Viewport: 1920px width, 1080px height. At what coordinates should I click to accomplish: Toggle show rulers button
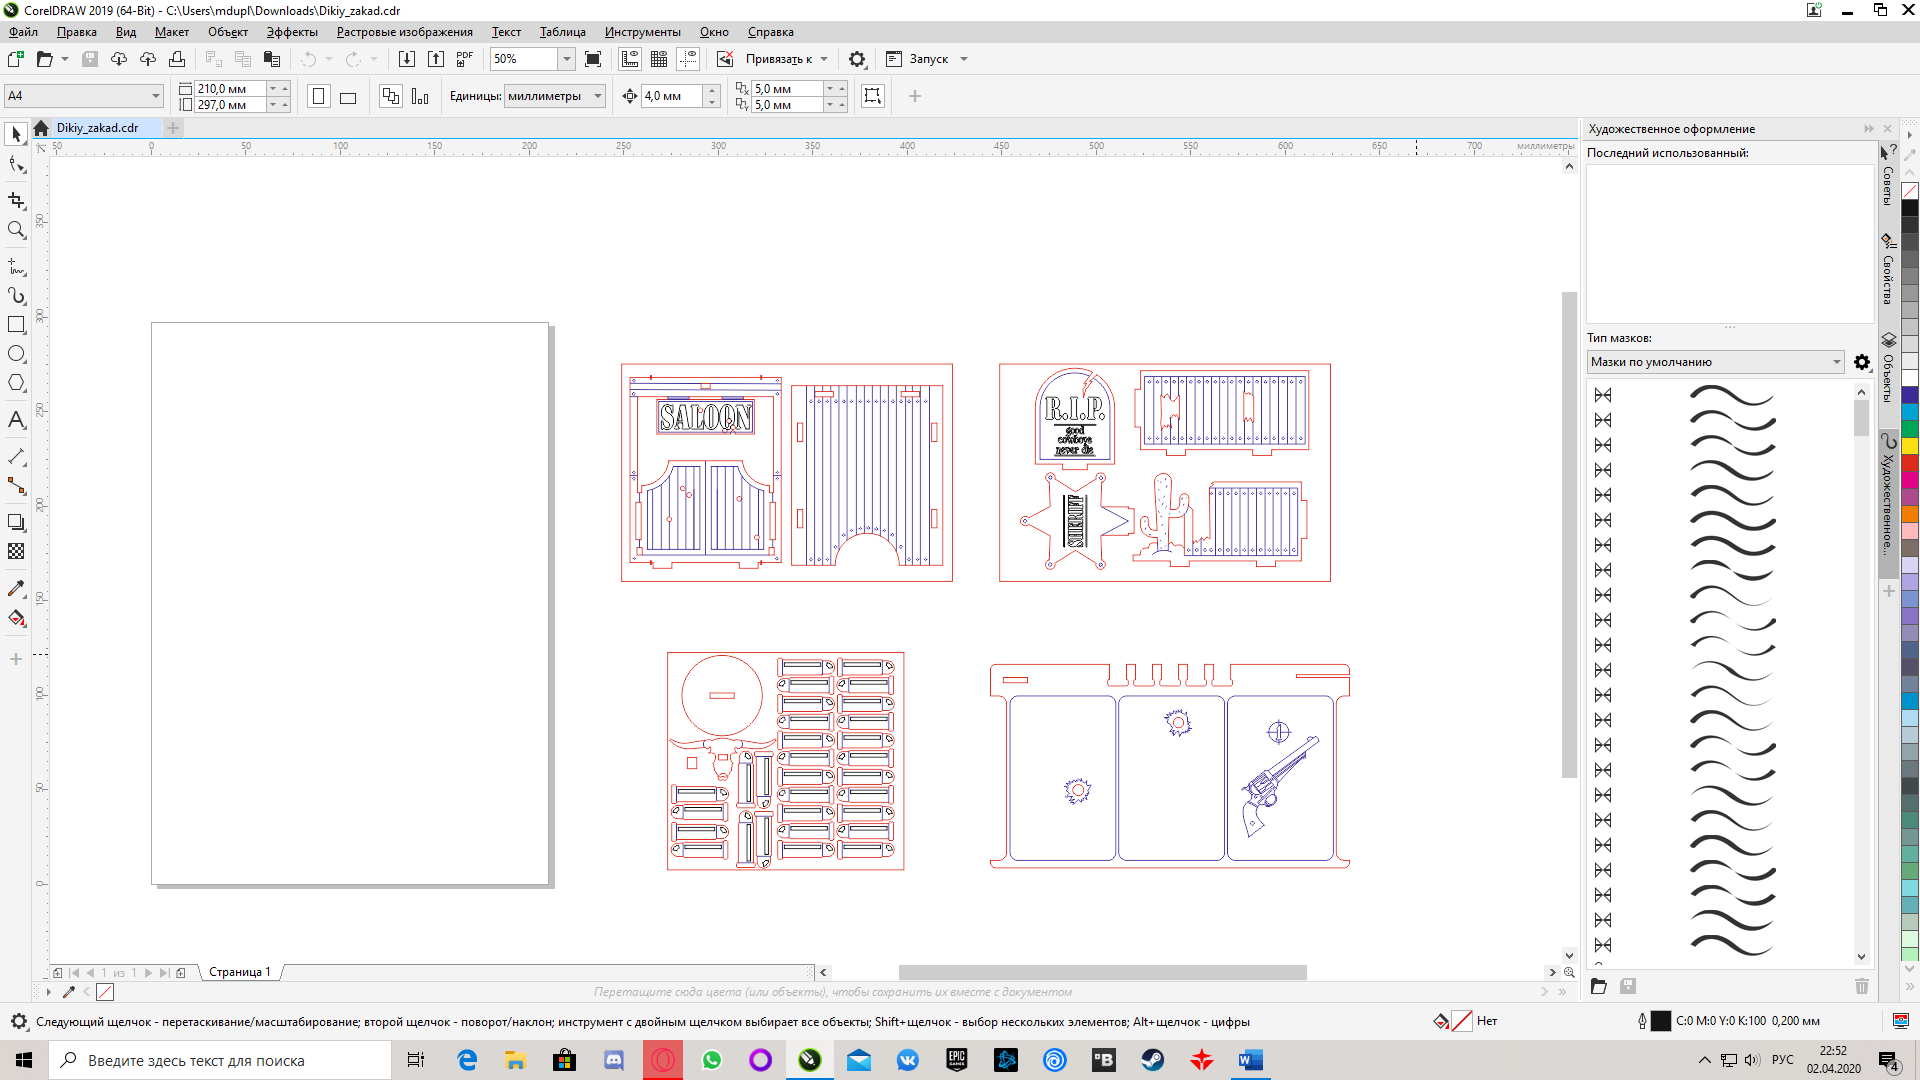click(x=630, y=59)
